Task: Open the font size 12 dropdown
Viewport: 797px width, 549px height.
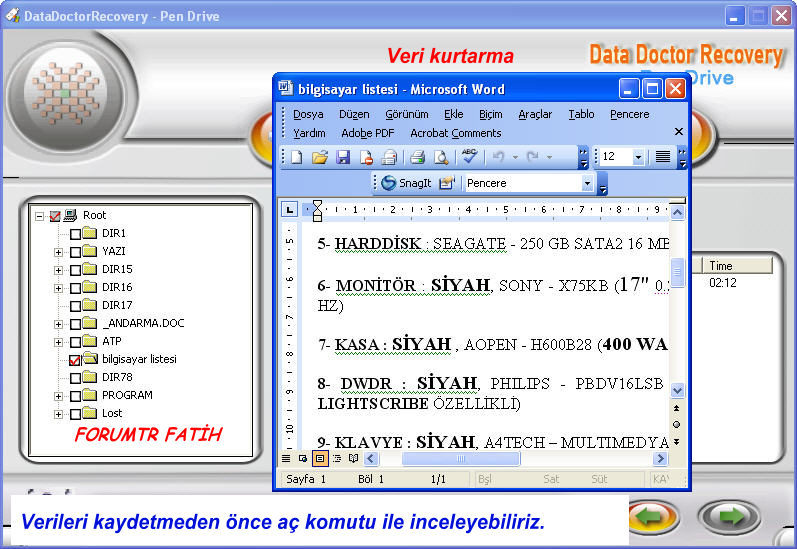Action: click(638, 157)
